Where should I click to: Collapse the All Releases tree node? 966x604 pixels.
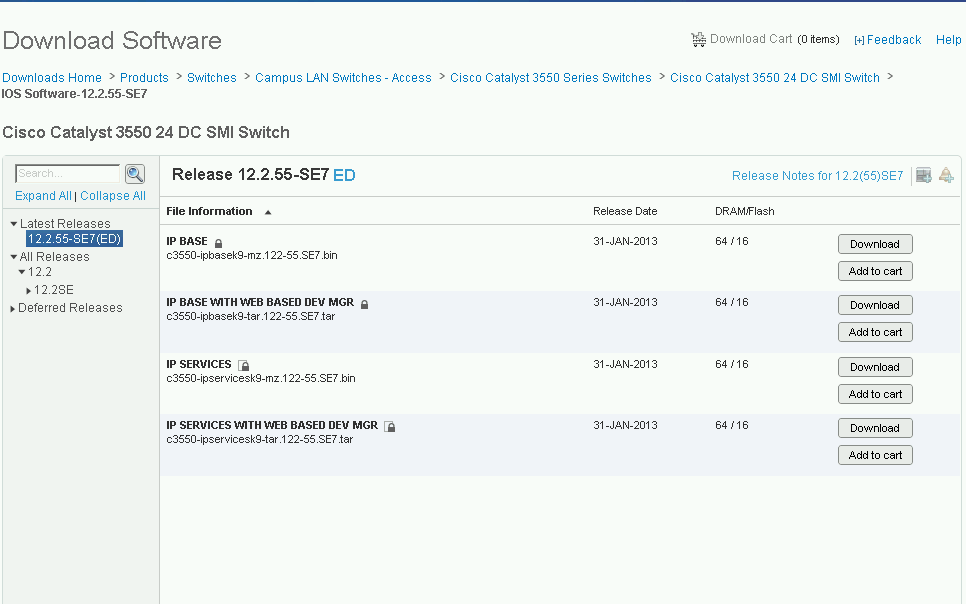click(14, 257)
